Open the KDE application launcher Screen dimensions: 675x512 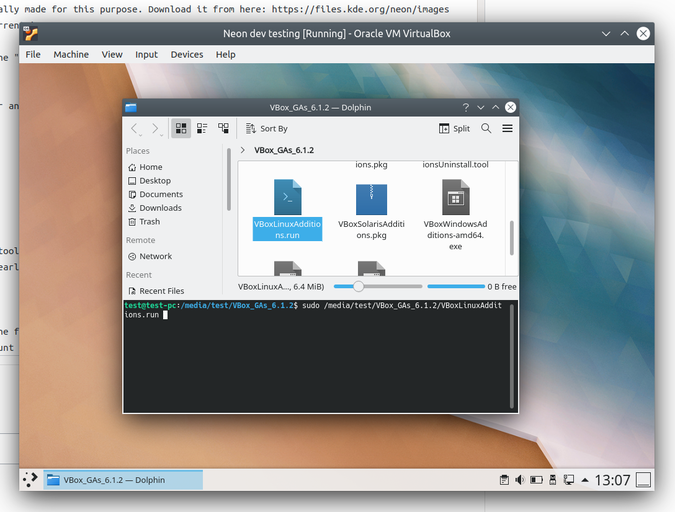(31, 480)
